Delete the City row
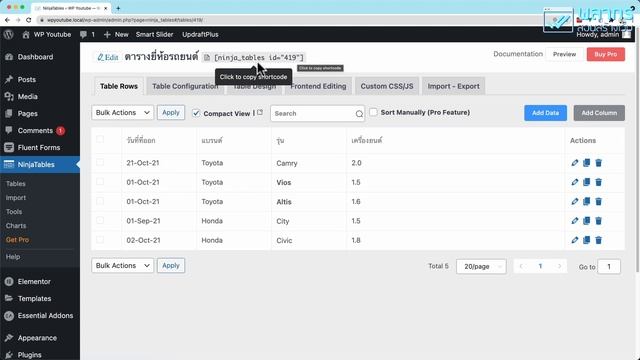This screenshot has width=640, height=360. (598, 221)
